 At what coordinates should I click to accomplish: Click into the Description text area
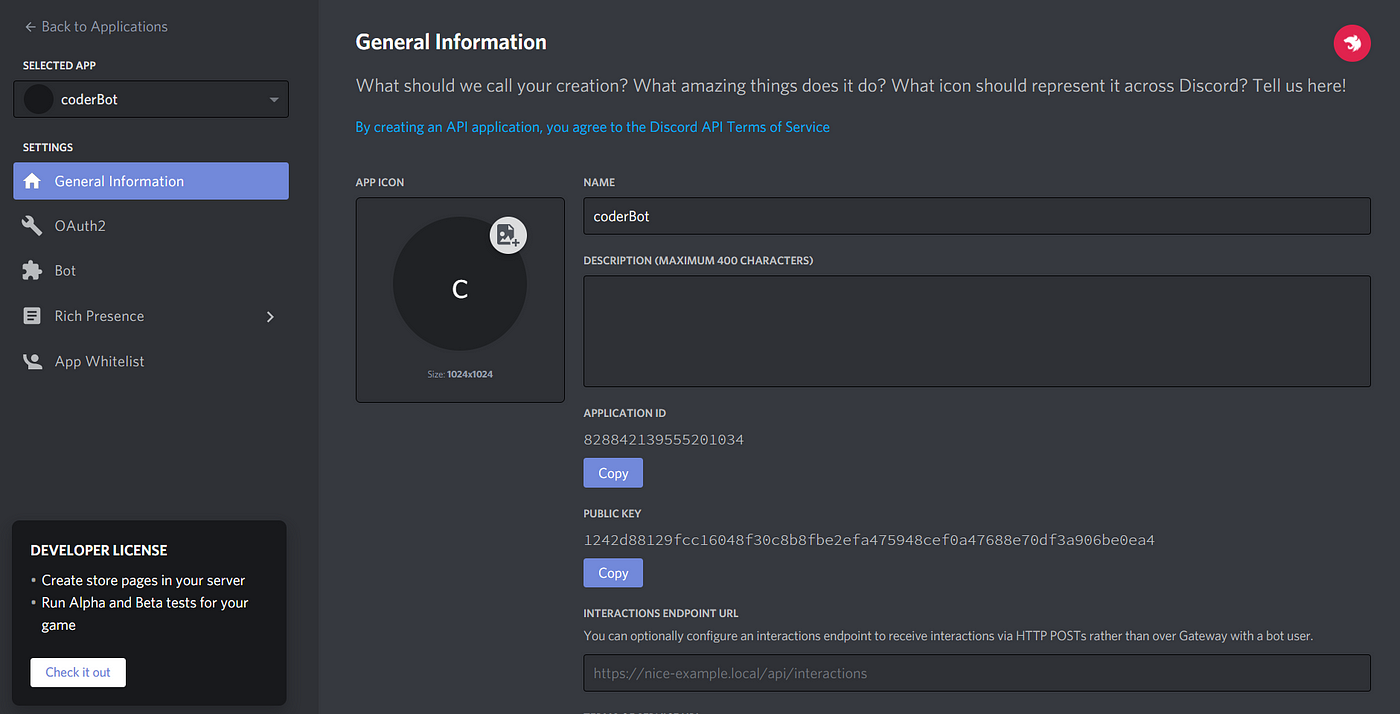(x=977, y=331)
